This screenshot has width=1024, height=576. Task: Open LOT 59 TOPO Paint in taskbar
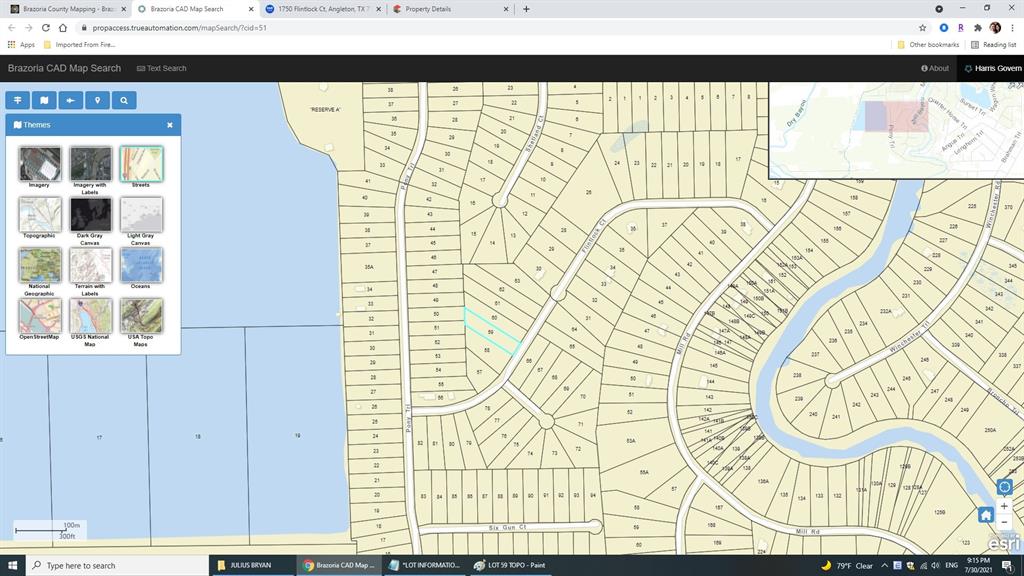515,565
